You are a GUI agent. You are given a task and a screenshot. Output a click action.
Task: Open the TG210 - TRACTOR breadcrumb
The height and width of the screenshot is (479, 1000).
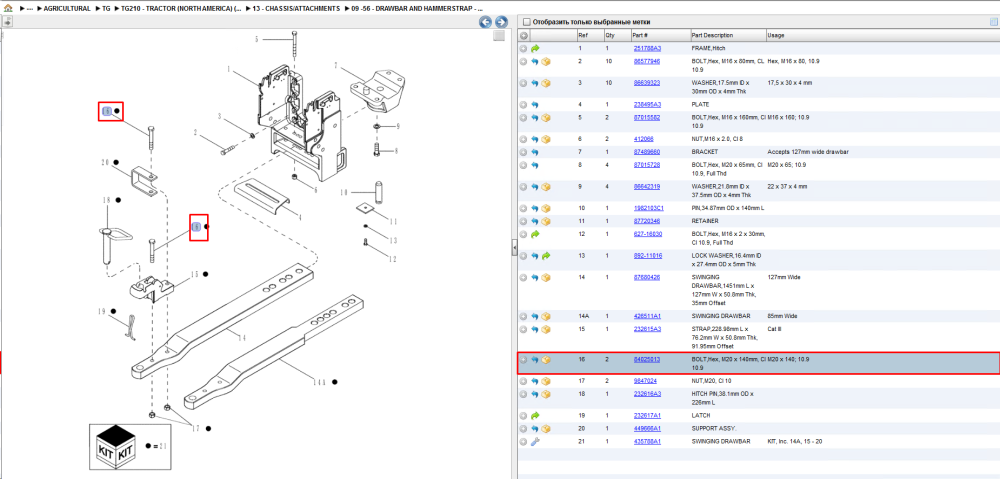(180, 9)
